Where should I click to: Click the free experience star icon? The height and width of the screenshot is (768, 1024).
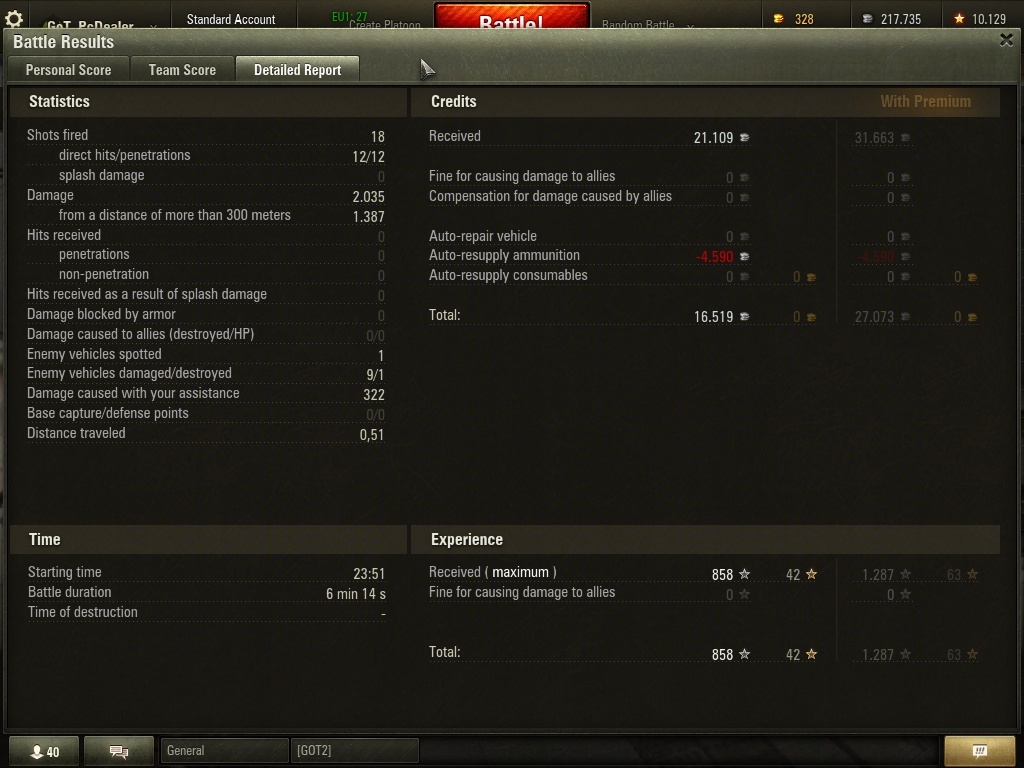[959, 19]
